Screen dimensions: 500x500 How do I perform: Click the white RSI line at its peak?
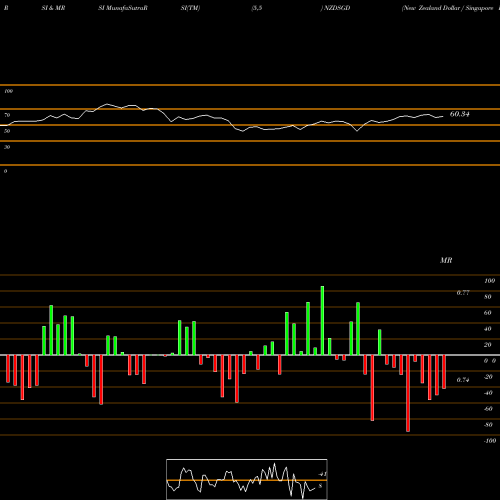click(x=107, y=104)
